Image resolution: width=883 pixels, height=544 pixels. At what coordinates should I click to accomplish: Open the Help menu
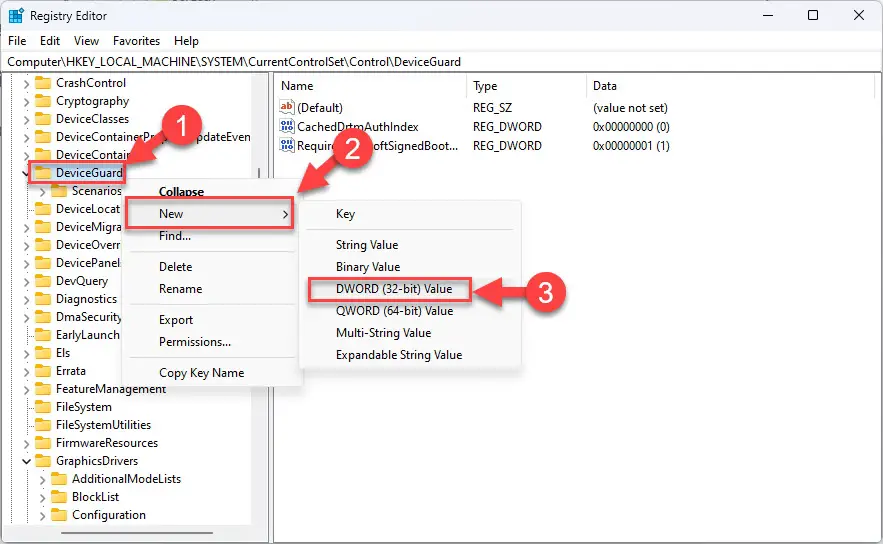(x=186, y=41)
